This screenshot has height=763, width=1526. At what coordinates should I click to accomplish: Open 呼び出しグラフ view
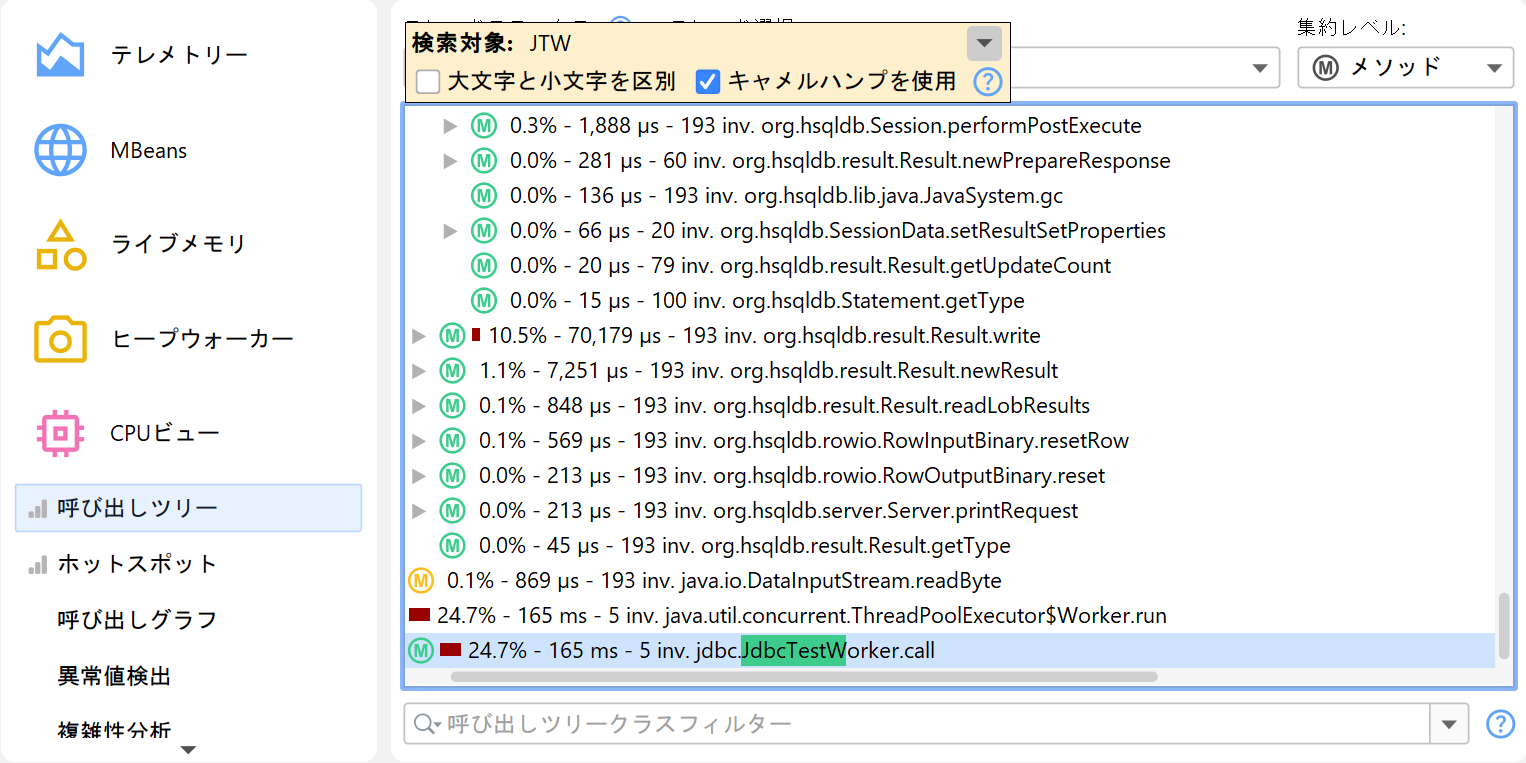pyautogui.click(x=137, y=620)
